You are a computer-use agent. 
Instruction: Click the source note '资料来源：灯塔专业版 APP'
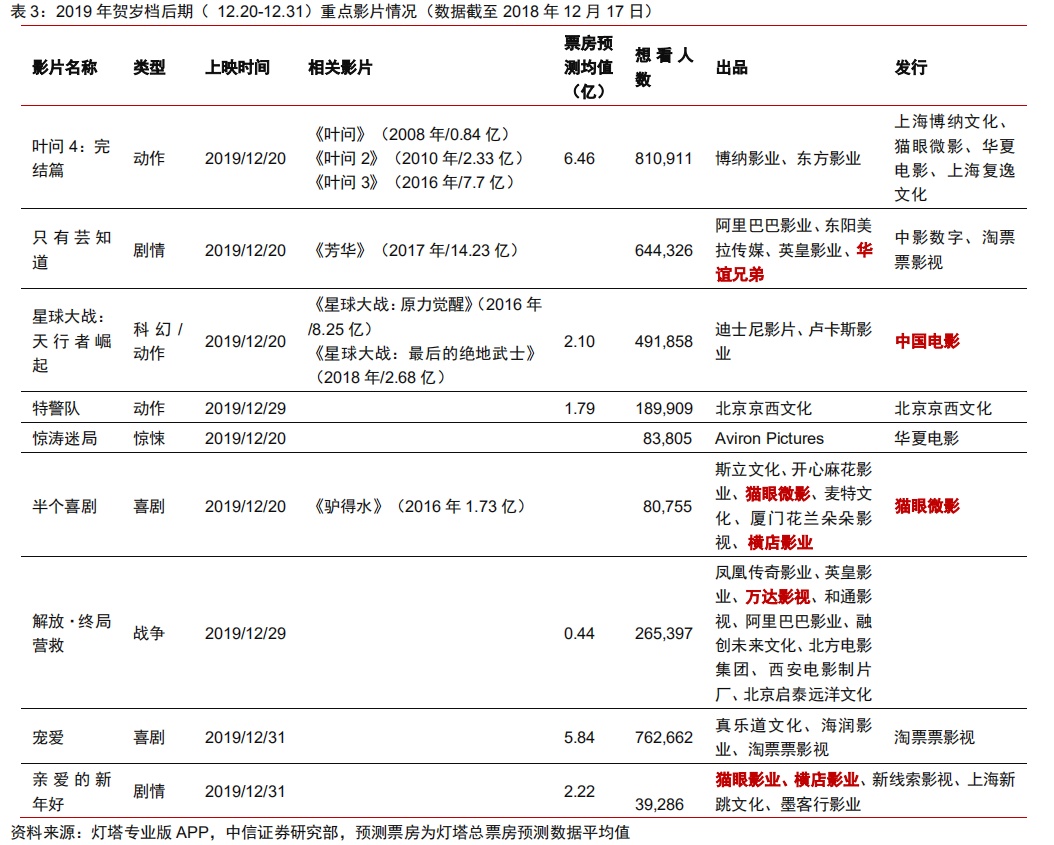[x=110, y=832]
